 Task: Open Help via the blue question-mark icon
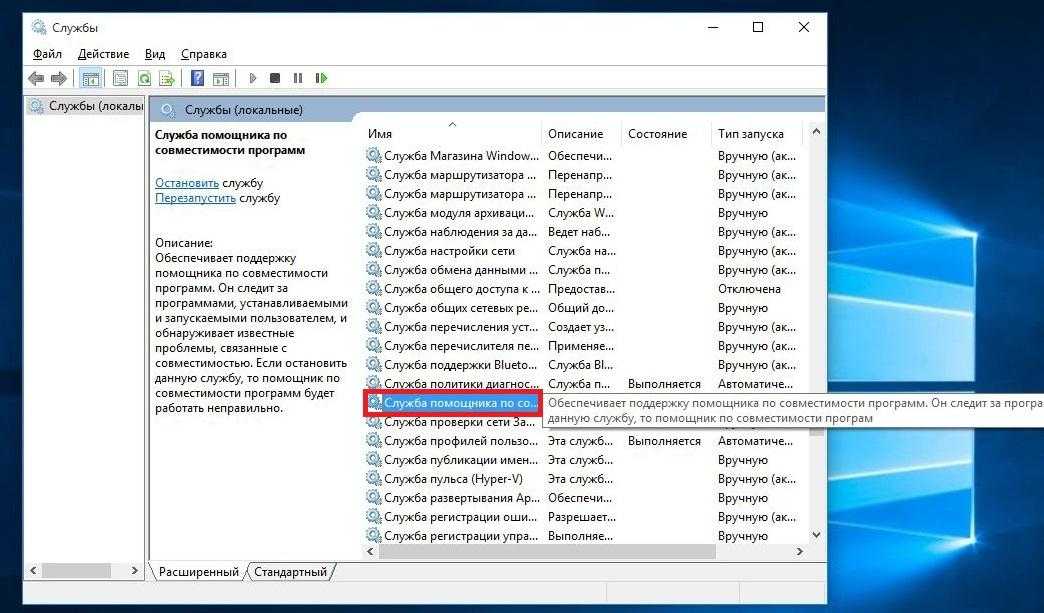198,78
